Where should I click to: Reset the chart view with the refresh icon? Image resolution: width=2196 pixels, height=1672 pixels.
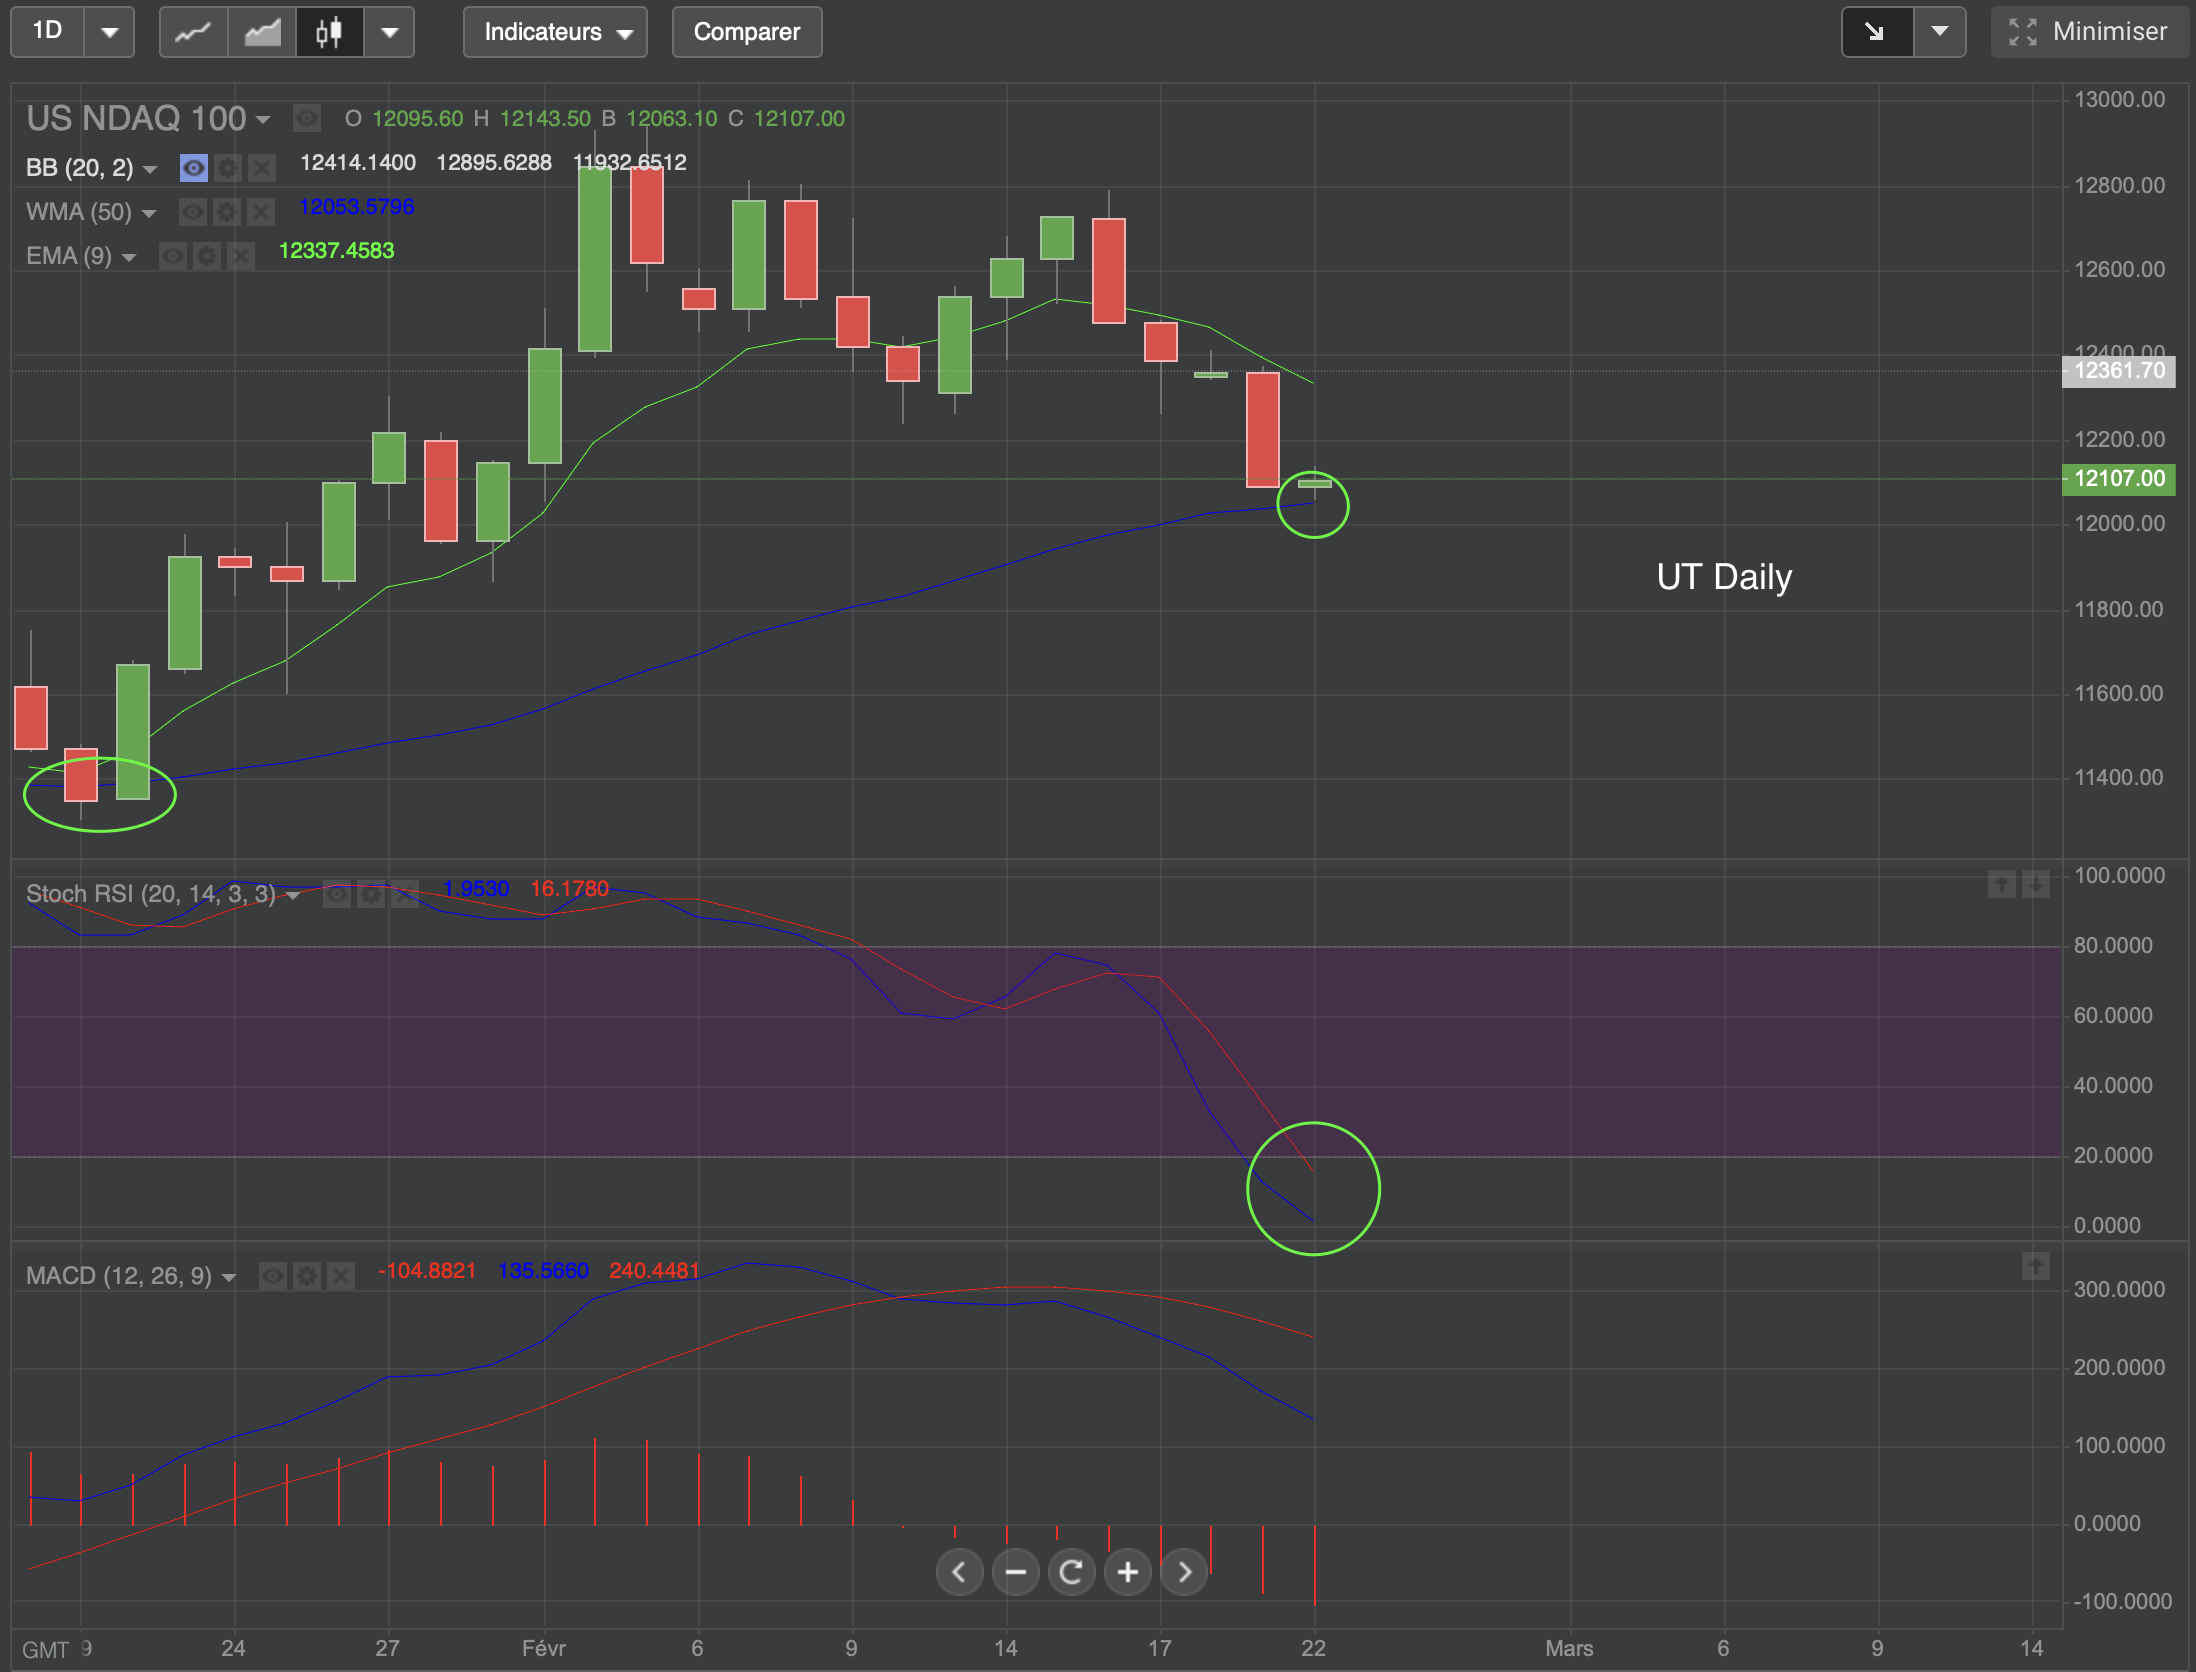pos(1072,1572)
